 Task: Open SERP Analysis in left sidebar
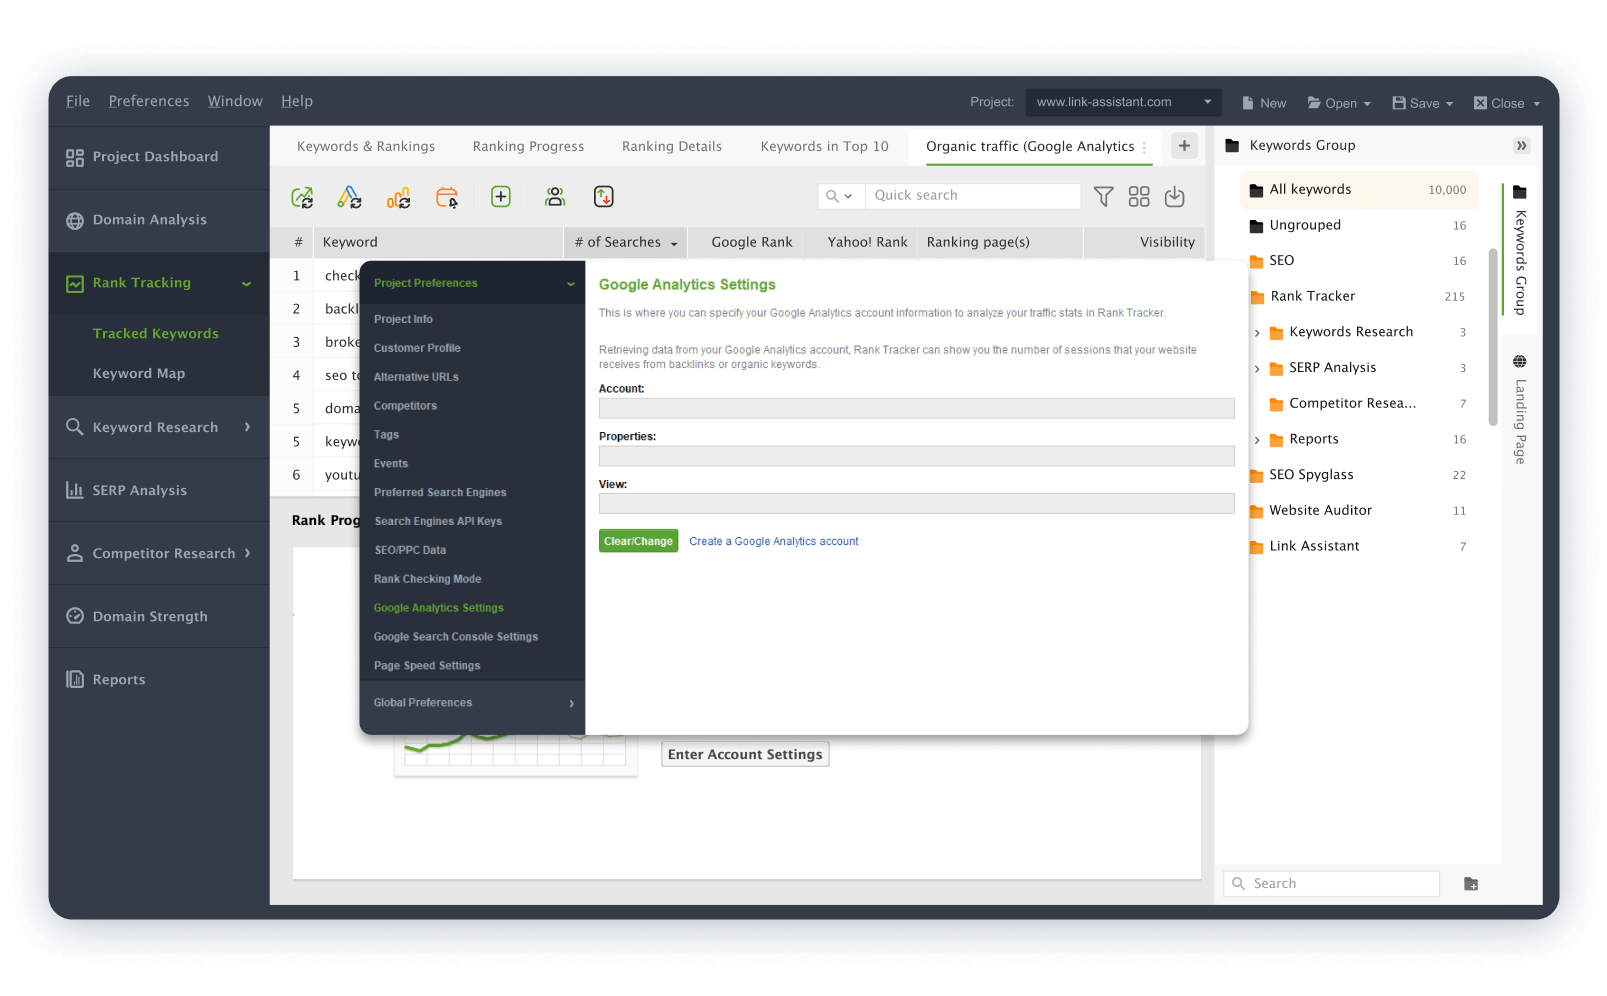pyautogui.click(x=159, y=490)
